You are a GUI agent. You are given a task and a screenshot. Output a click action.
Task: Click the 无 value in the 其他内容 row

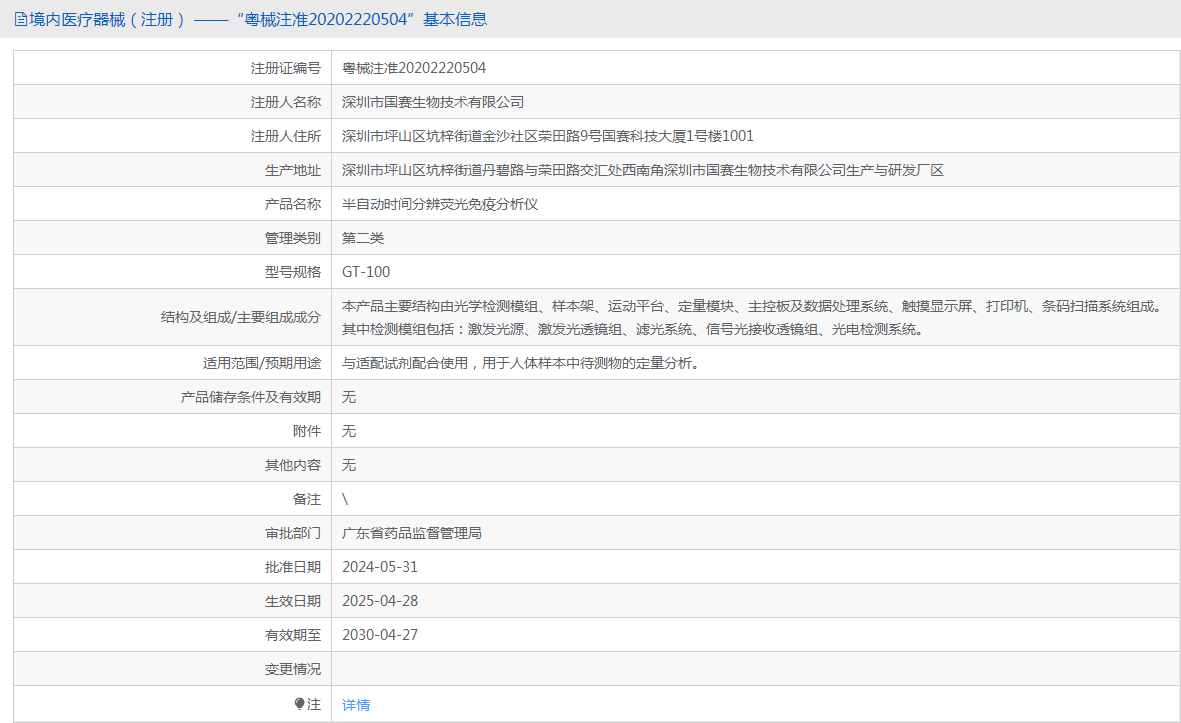point(349,465)
